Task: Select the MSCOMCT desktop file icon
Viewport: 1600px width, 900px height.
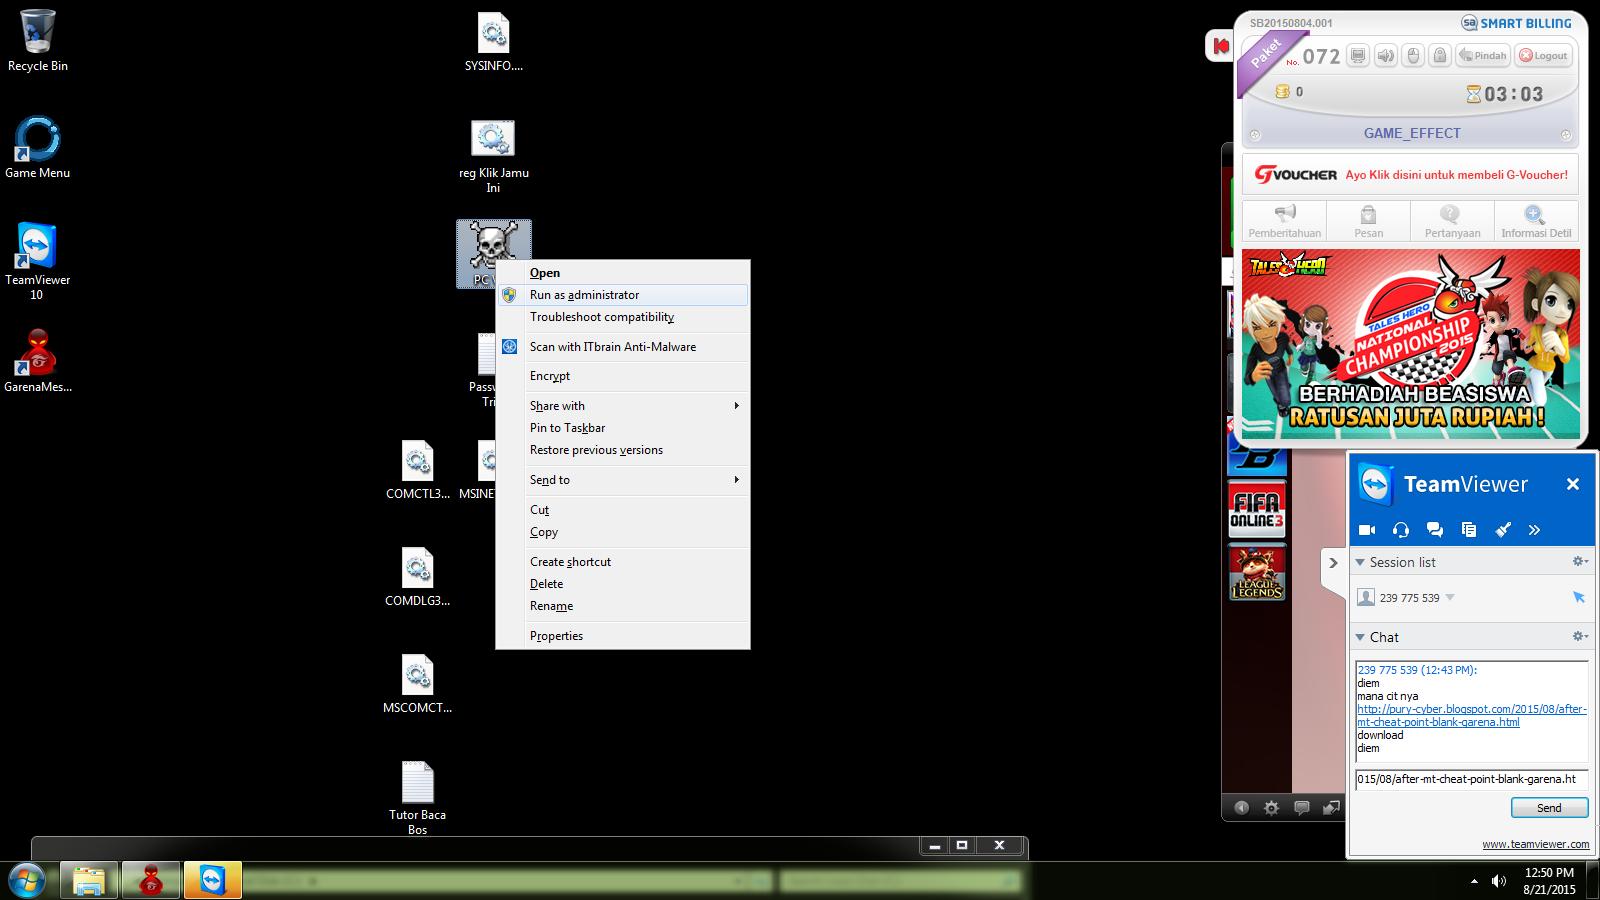Action: [417, 684]
